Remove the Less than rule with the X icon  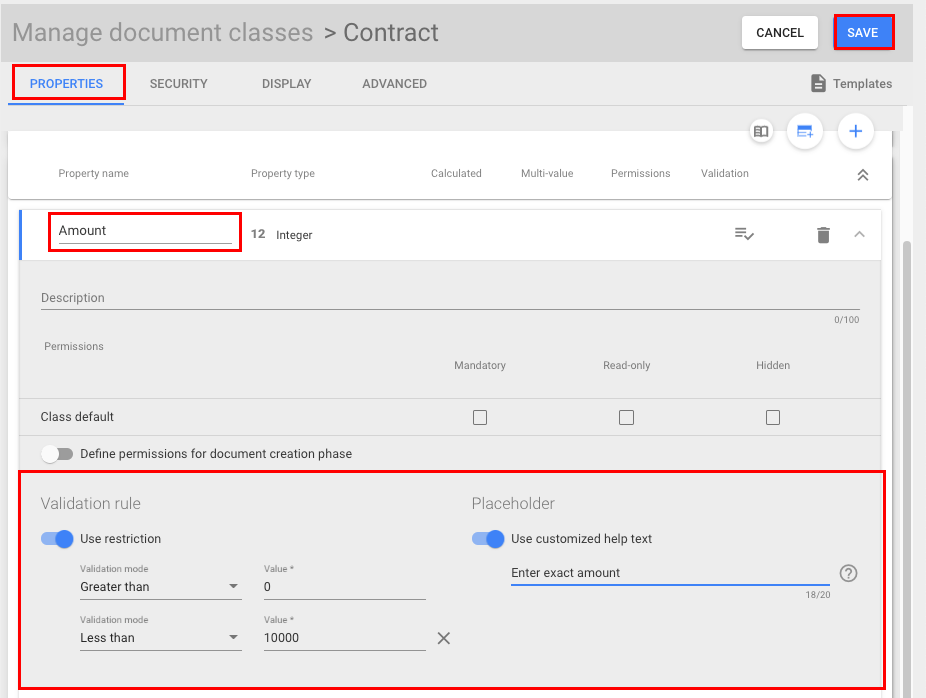(x=443, y=637)
